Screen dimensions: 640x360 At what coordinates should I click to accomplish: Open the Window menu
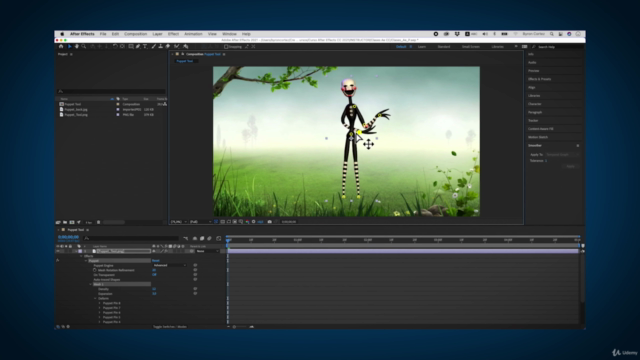[x=229, y=34]
